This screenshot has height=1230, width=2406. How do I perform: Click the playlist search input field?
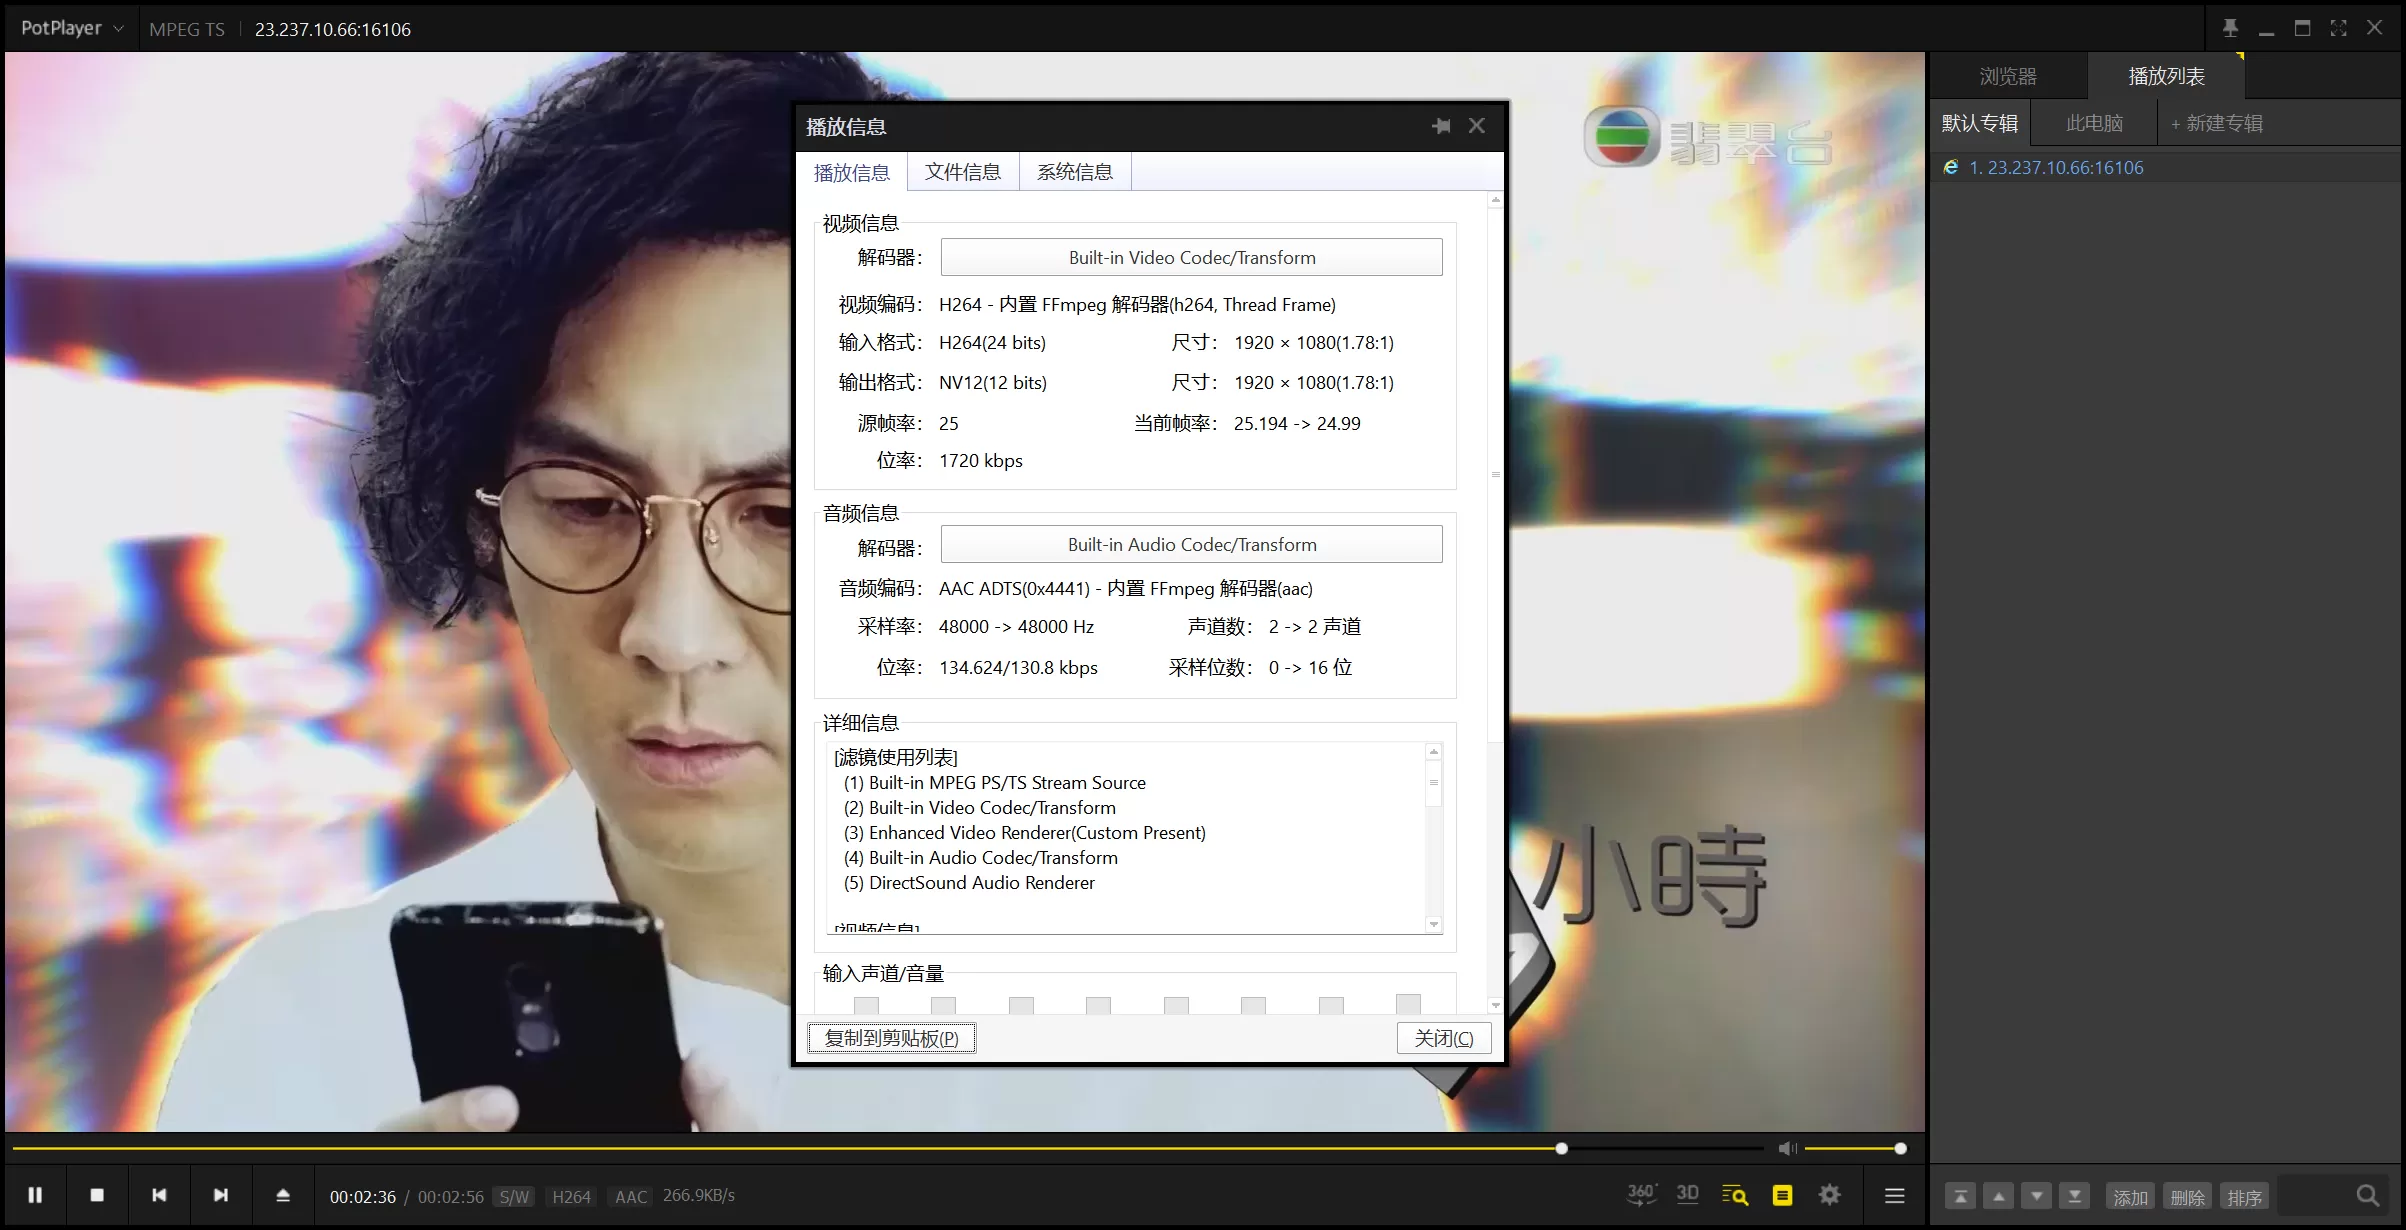click(2312, 1196)
